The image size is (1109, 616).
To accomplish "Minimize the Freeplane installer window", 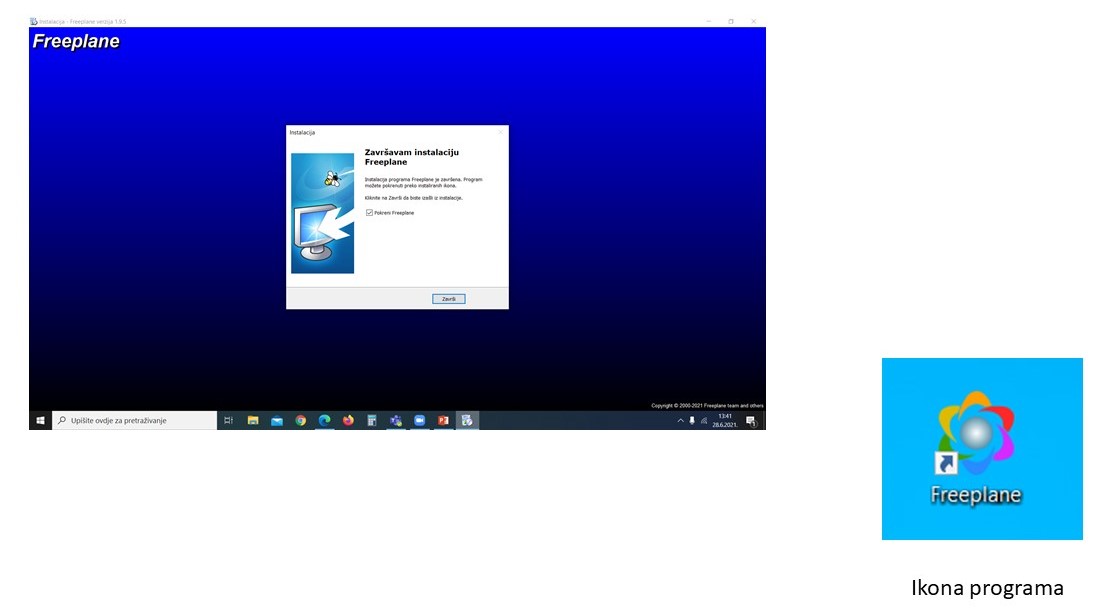I will pyautogui.click(x=708, y=21).
